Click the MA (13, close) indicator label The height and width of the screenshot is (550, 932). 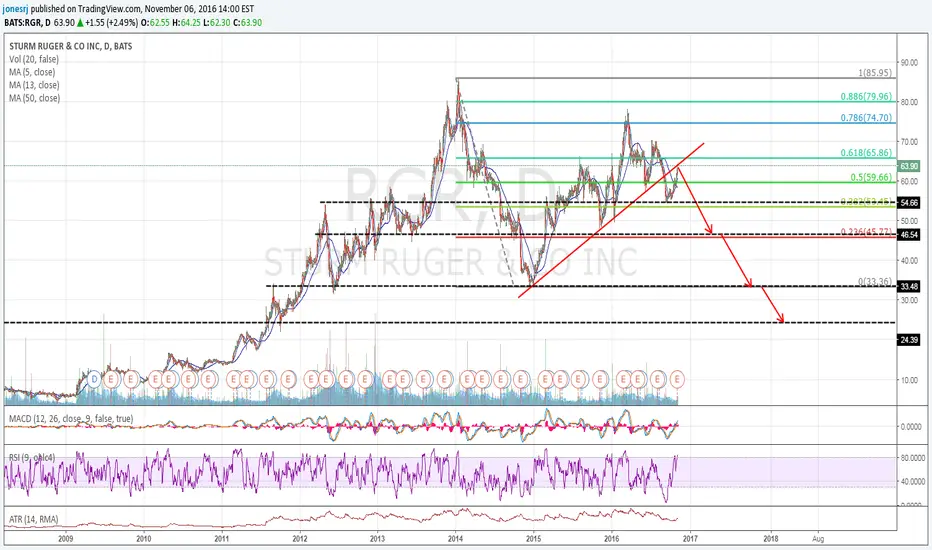pos(34,85)
